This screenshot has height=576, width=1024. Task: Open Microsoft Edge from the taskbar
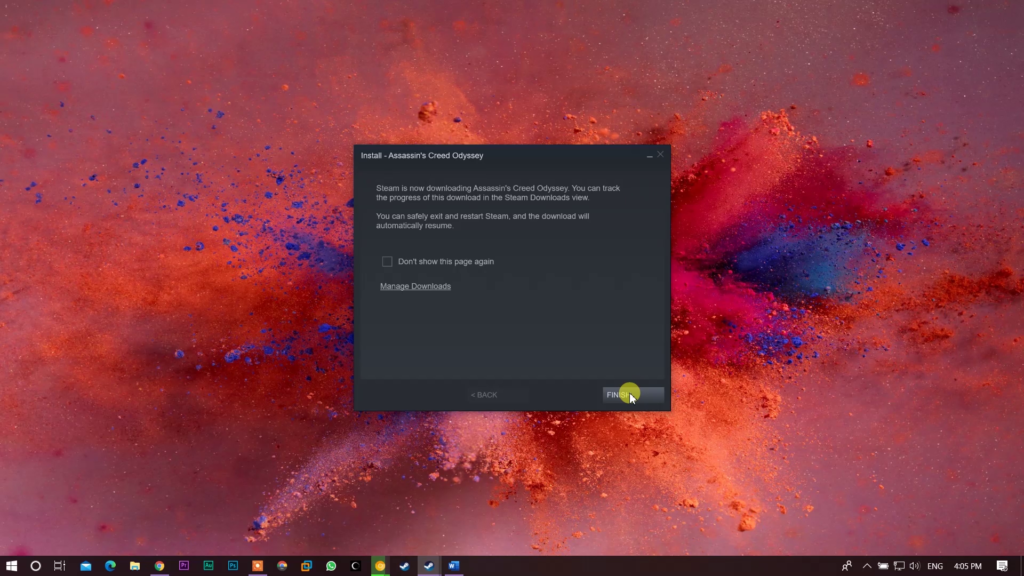point(110,566)
